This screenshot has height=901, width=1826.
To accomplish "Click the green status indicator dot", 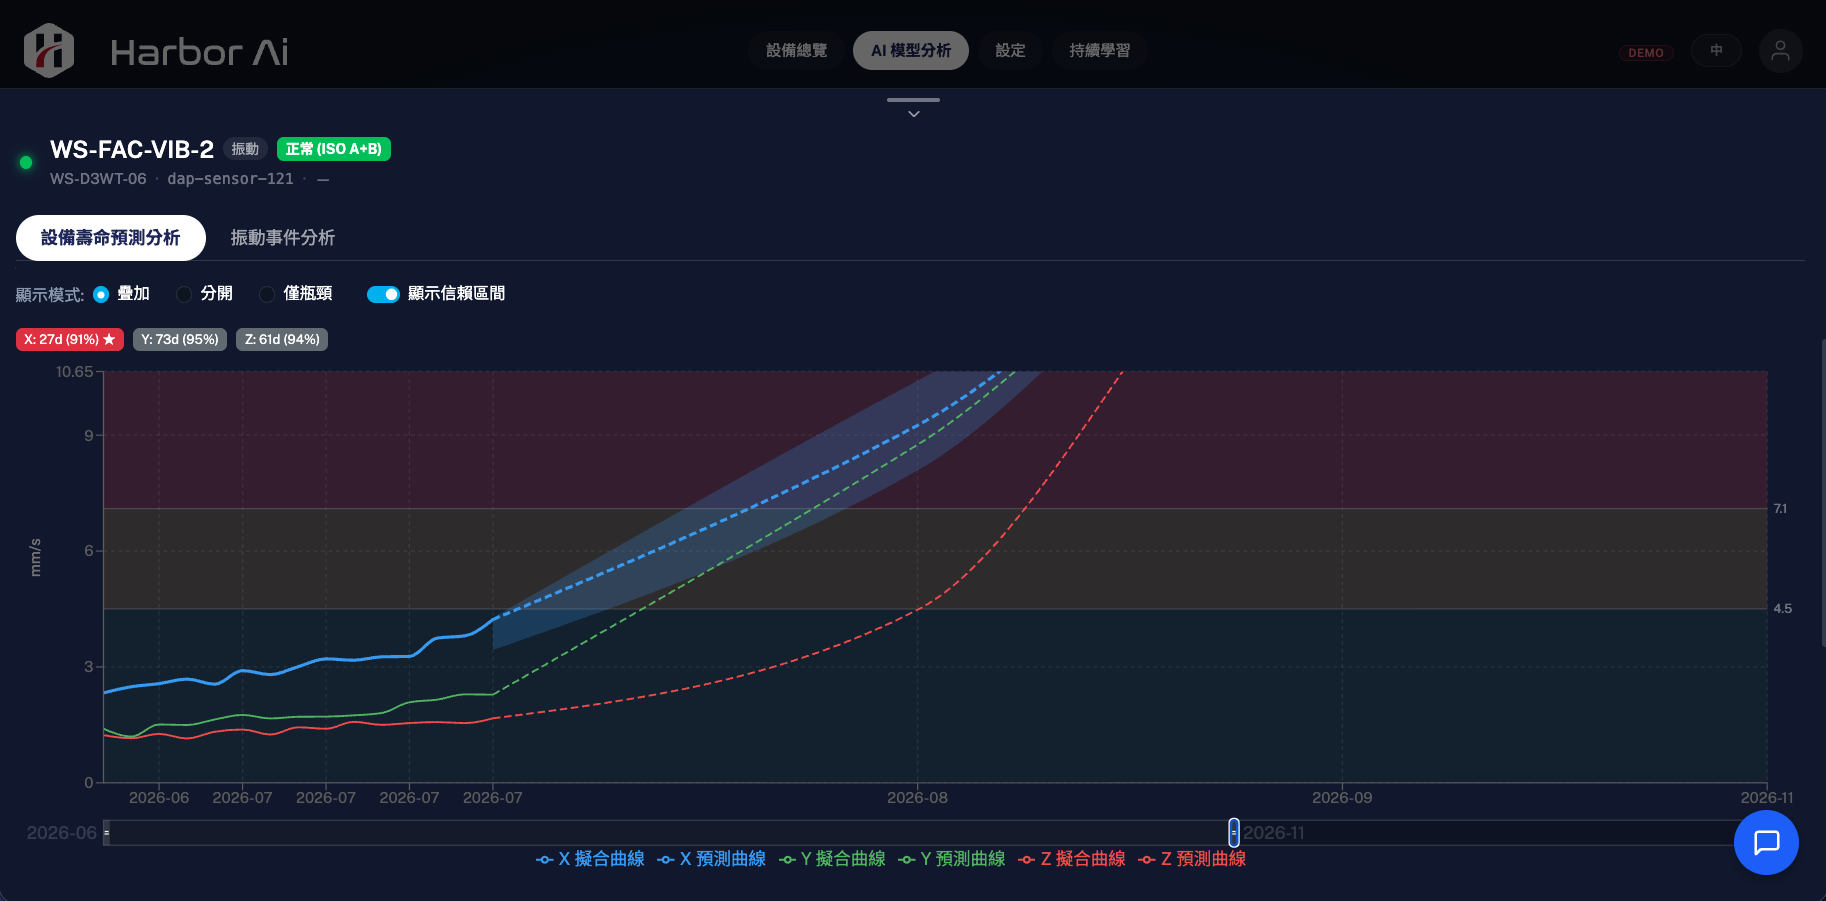I will pos(26,162).
